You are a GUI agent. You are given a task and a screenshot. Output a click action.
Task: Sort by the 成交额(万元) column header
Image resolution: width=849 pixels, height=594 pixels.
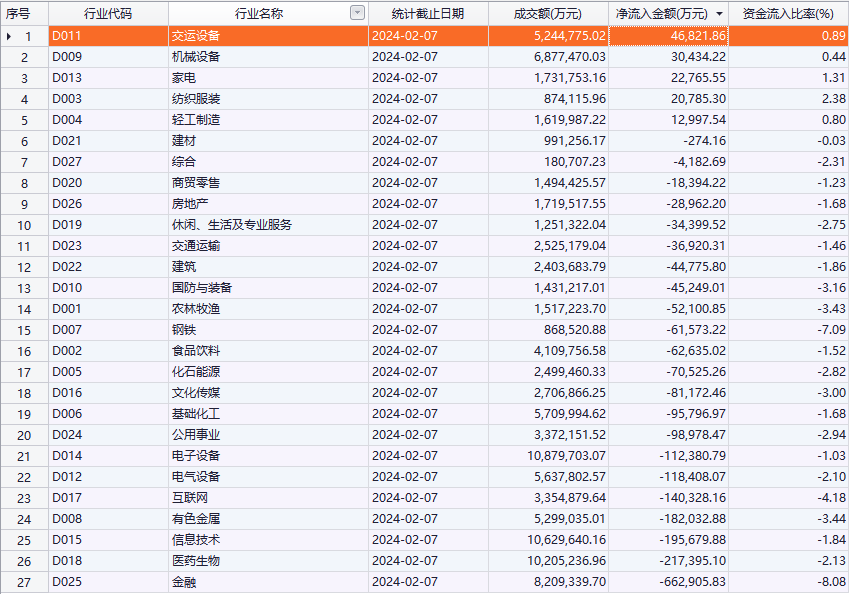[548, 13]
